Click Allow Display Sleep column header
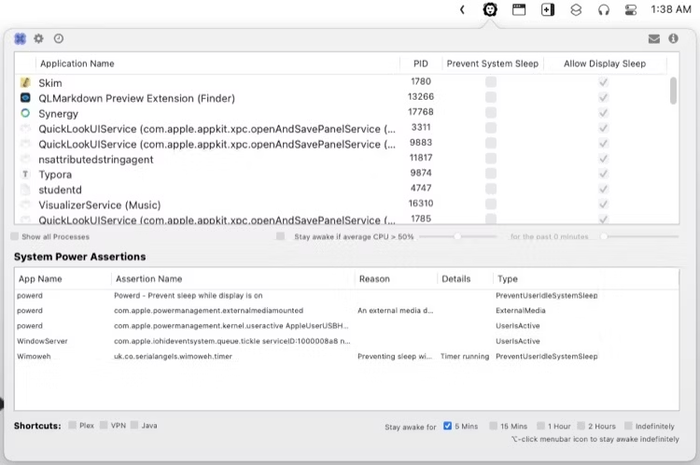This screenshot has height=465, width=700. click(x=604, y=63)
